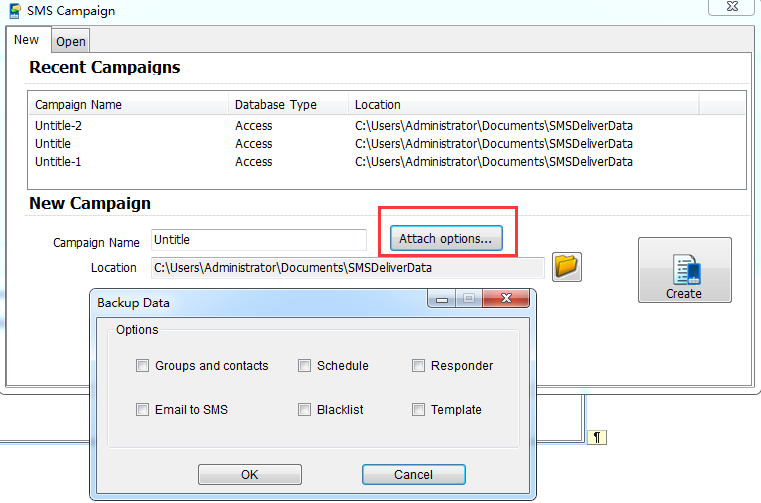The height and width of the screenshot is (503, 761).
Task: Click the paragraph mark icon behind dialog
Action: (x=596, y=437)
